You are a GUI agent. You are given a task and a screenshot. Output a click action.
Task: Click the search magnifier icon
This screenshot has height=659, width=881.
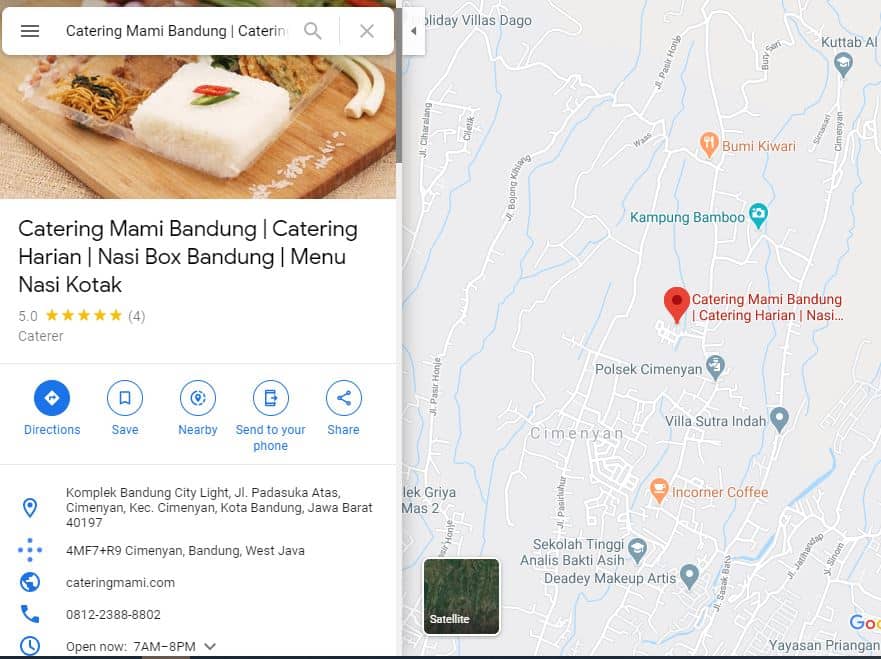[313, 31]
